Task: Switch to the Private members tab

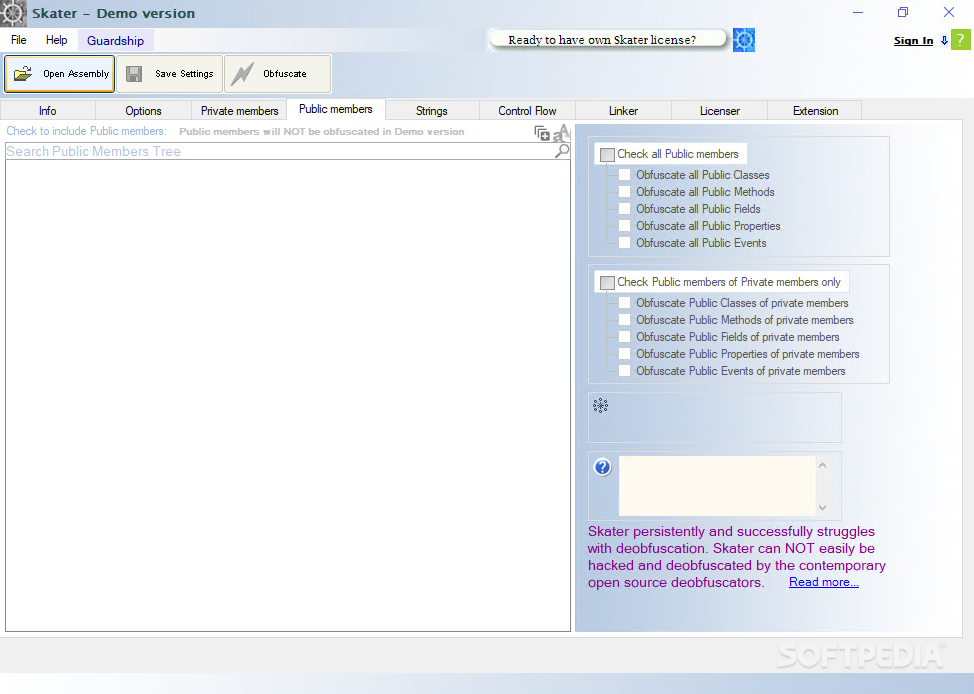Action: click(x=239, y=111)
